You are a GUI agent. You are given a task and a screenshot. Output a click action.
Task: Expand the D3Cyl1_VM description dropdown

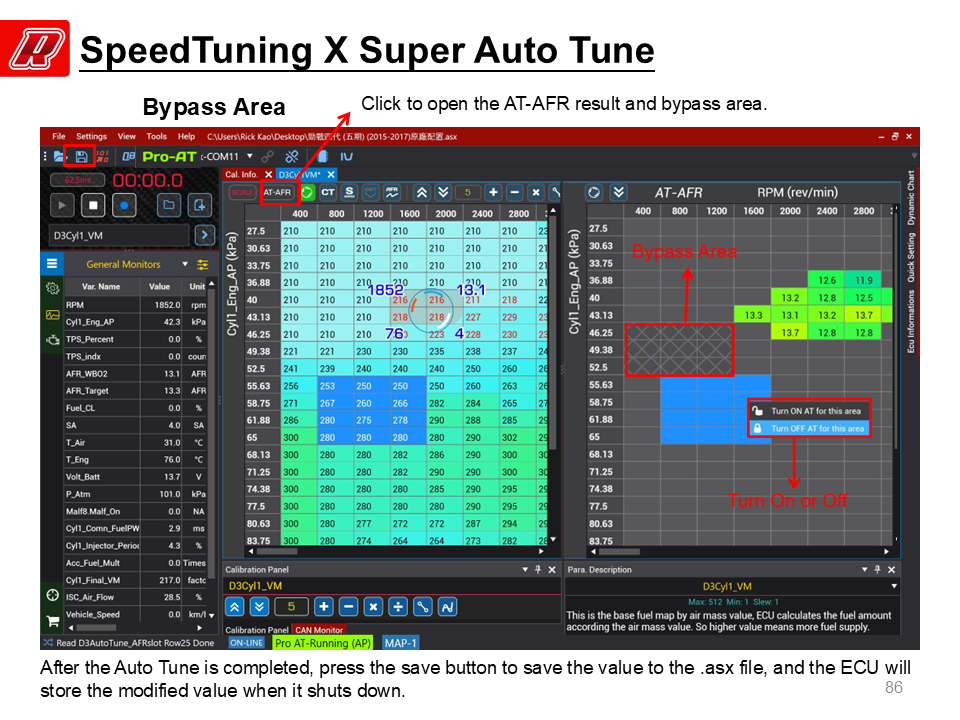click(x=894, y=587)
